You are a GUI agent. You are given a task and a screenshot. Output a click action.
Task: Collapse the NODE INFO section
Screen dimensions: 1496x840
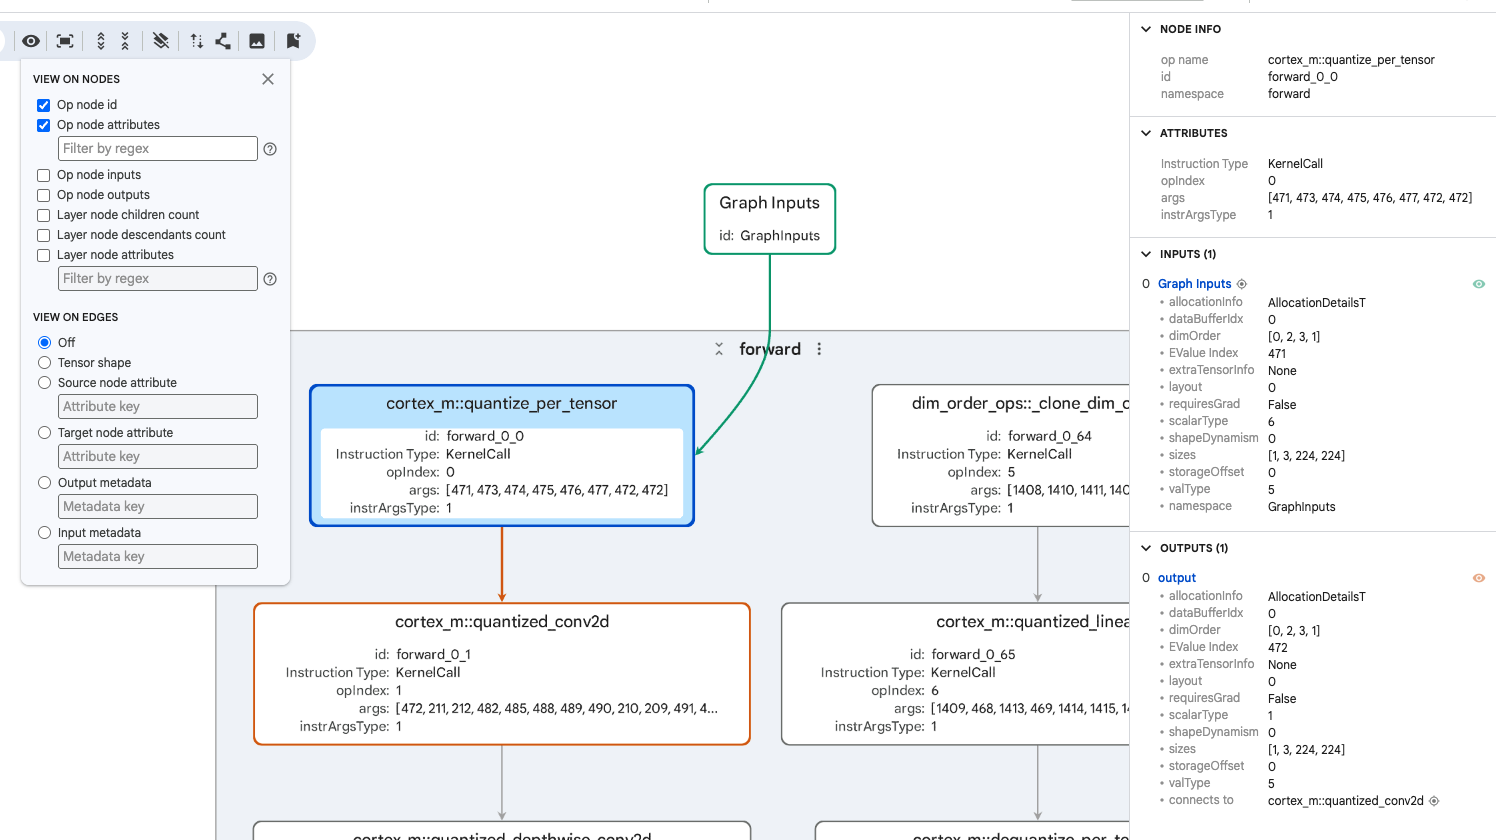1146,29
